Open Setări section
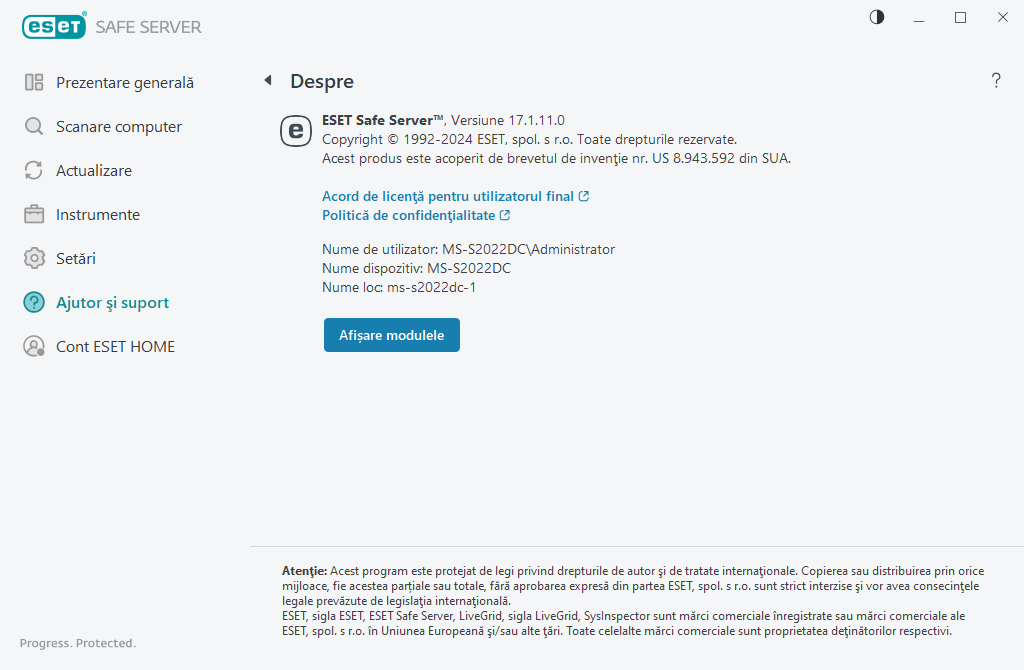 click(x=76, y=259)
